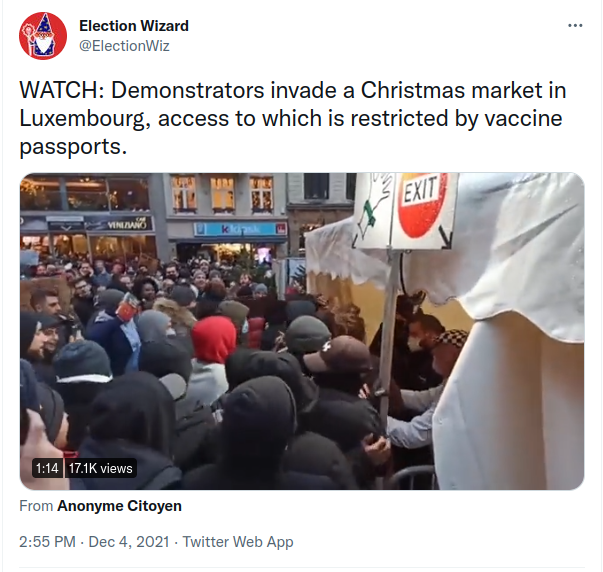Open the Twitter Web App source link
603x572 pixels.
238,542
